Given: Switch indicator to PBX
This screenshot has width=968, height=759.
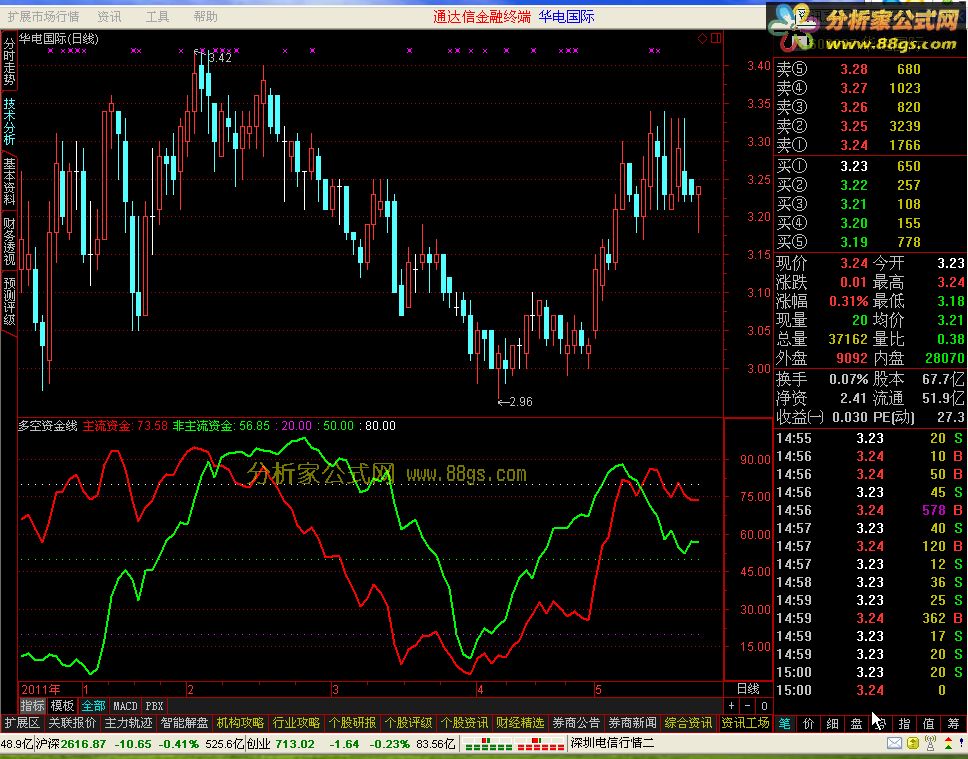Looking at the screenshot, I should point(154,705).
